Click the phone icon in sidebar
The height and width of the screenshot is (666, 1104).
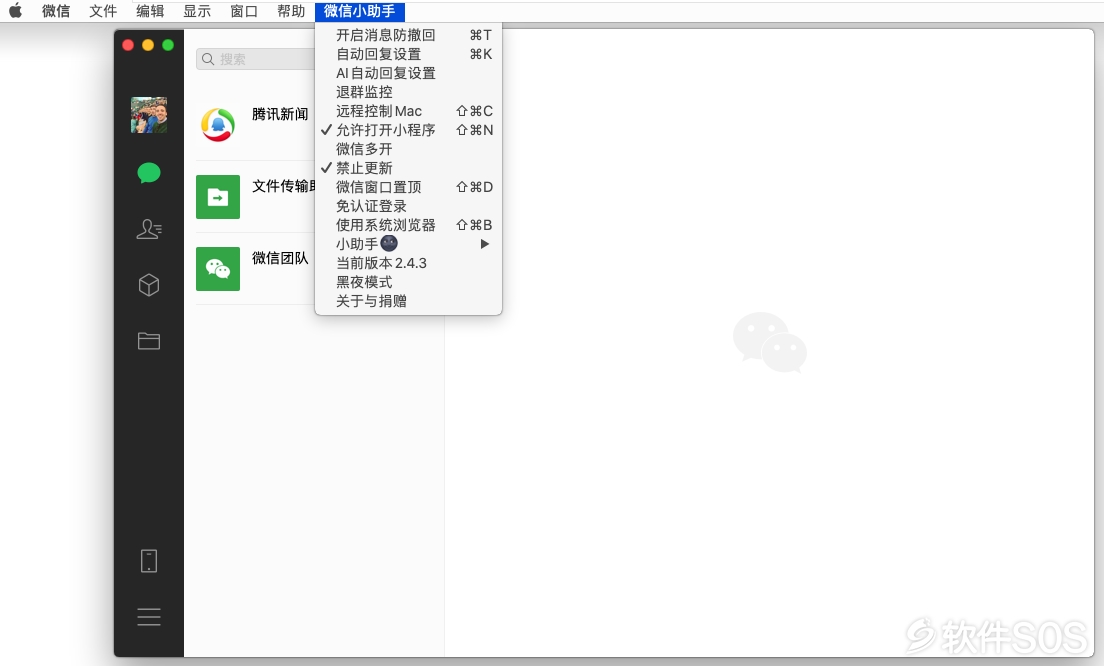(149, 561)
